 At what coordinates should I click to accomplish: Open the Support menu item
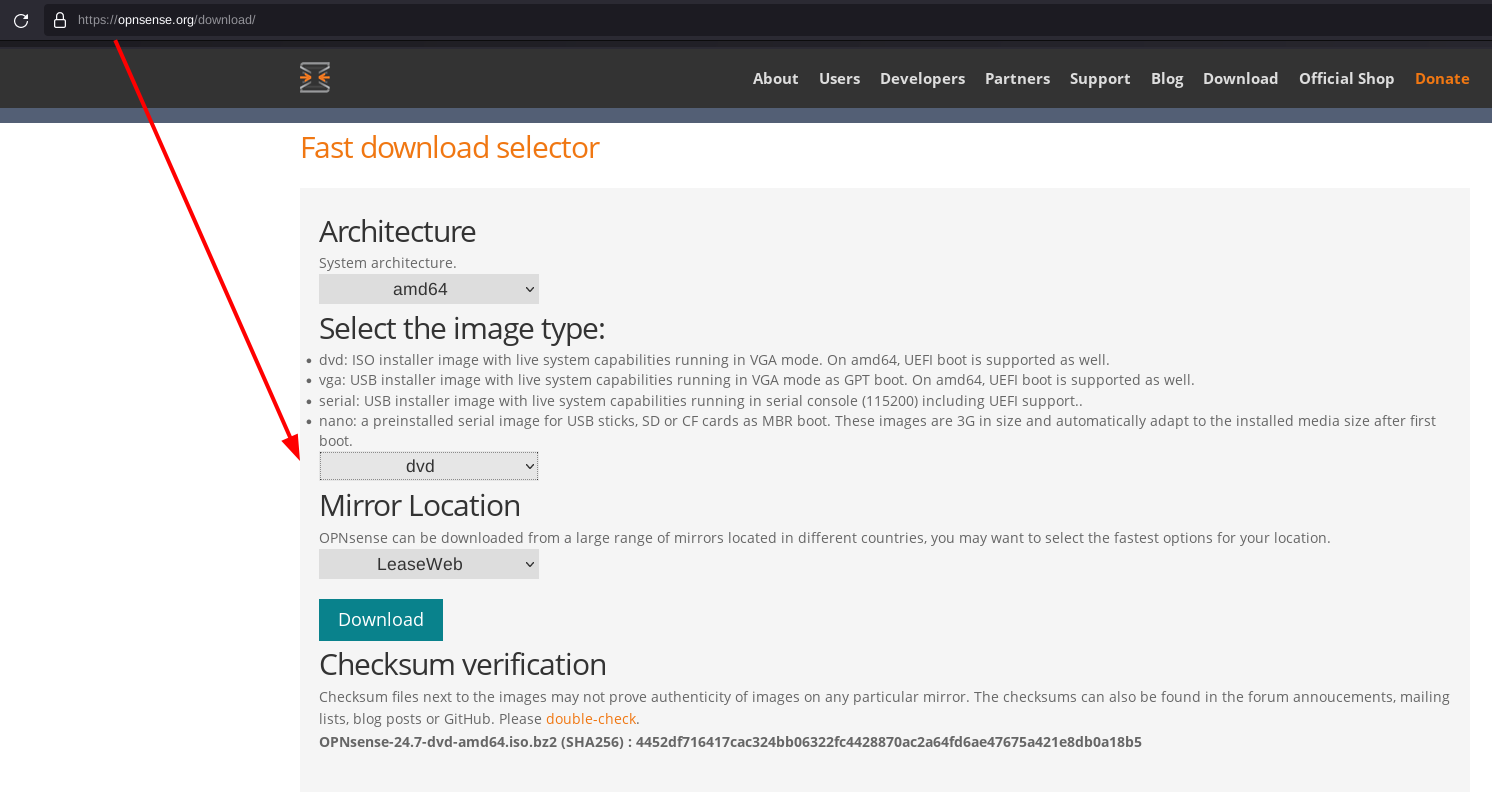[x=1100, y=79]
